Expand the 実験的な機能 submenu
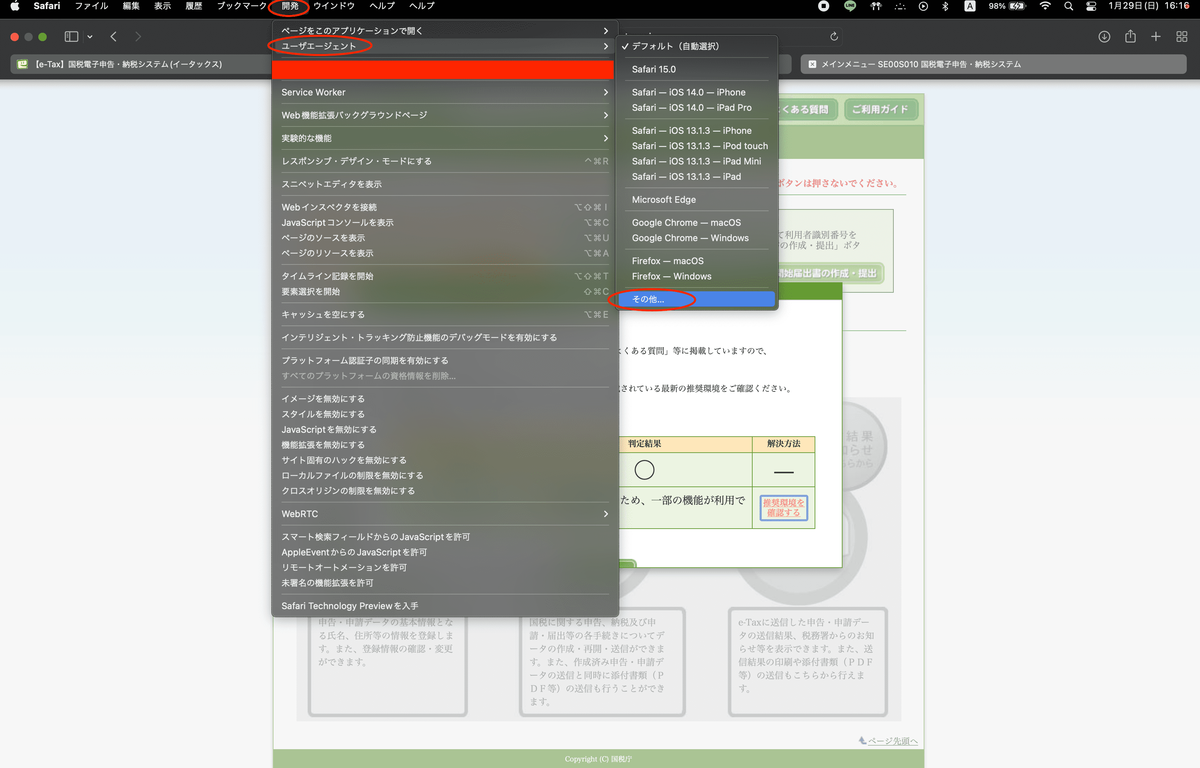 pos(445,138)
